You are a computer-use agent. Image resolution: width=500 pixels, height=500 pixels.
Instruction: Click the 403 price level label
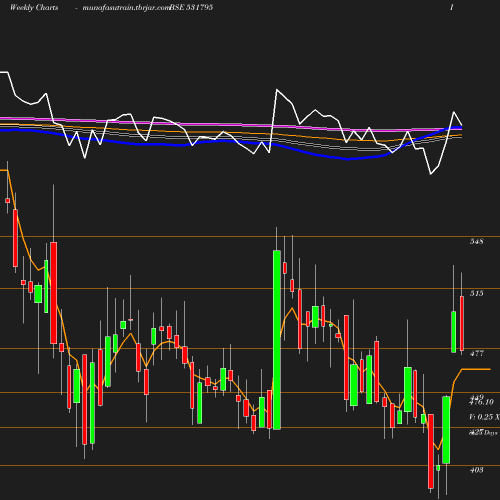(476, 470)
